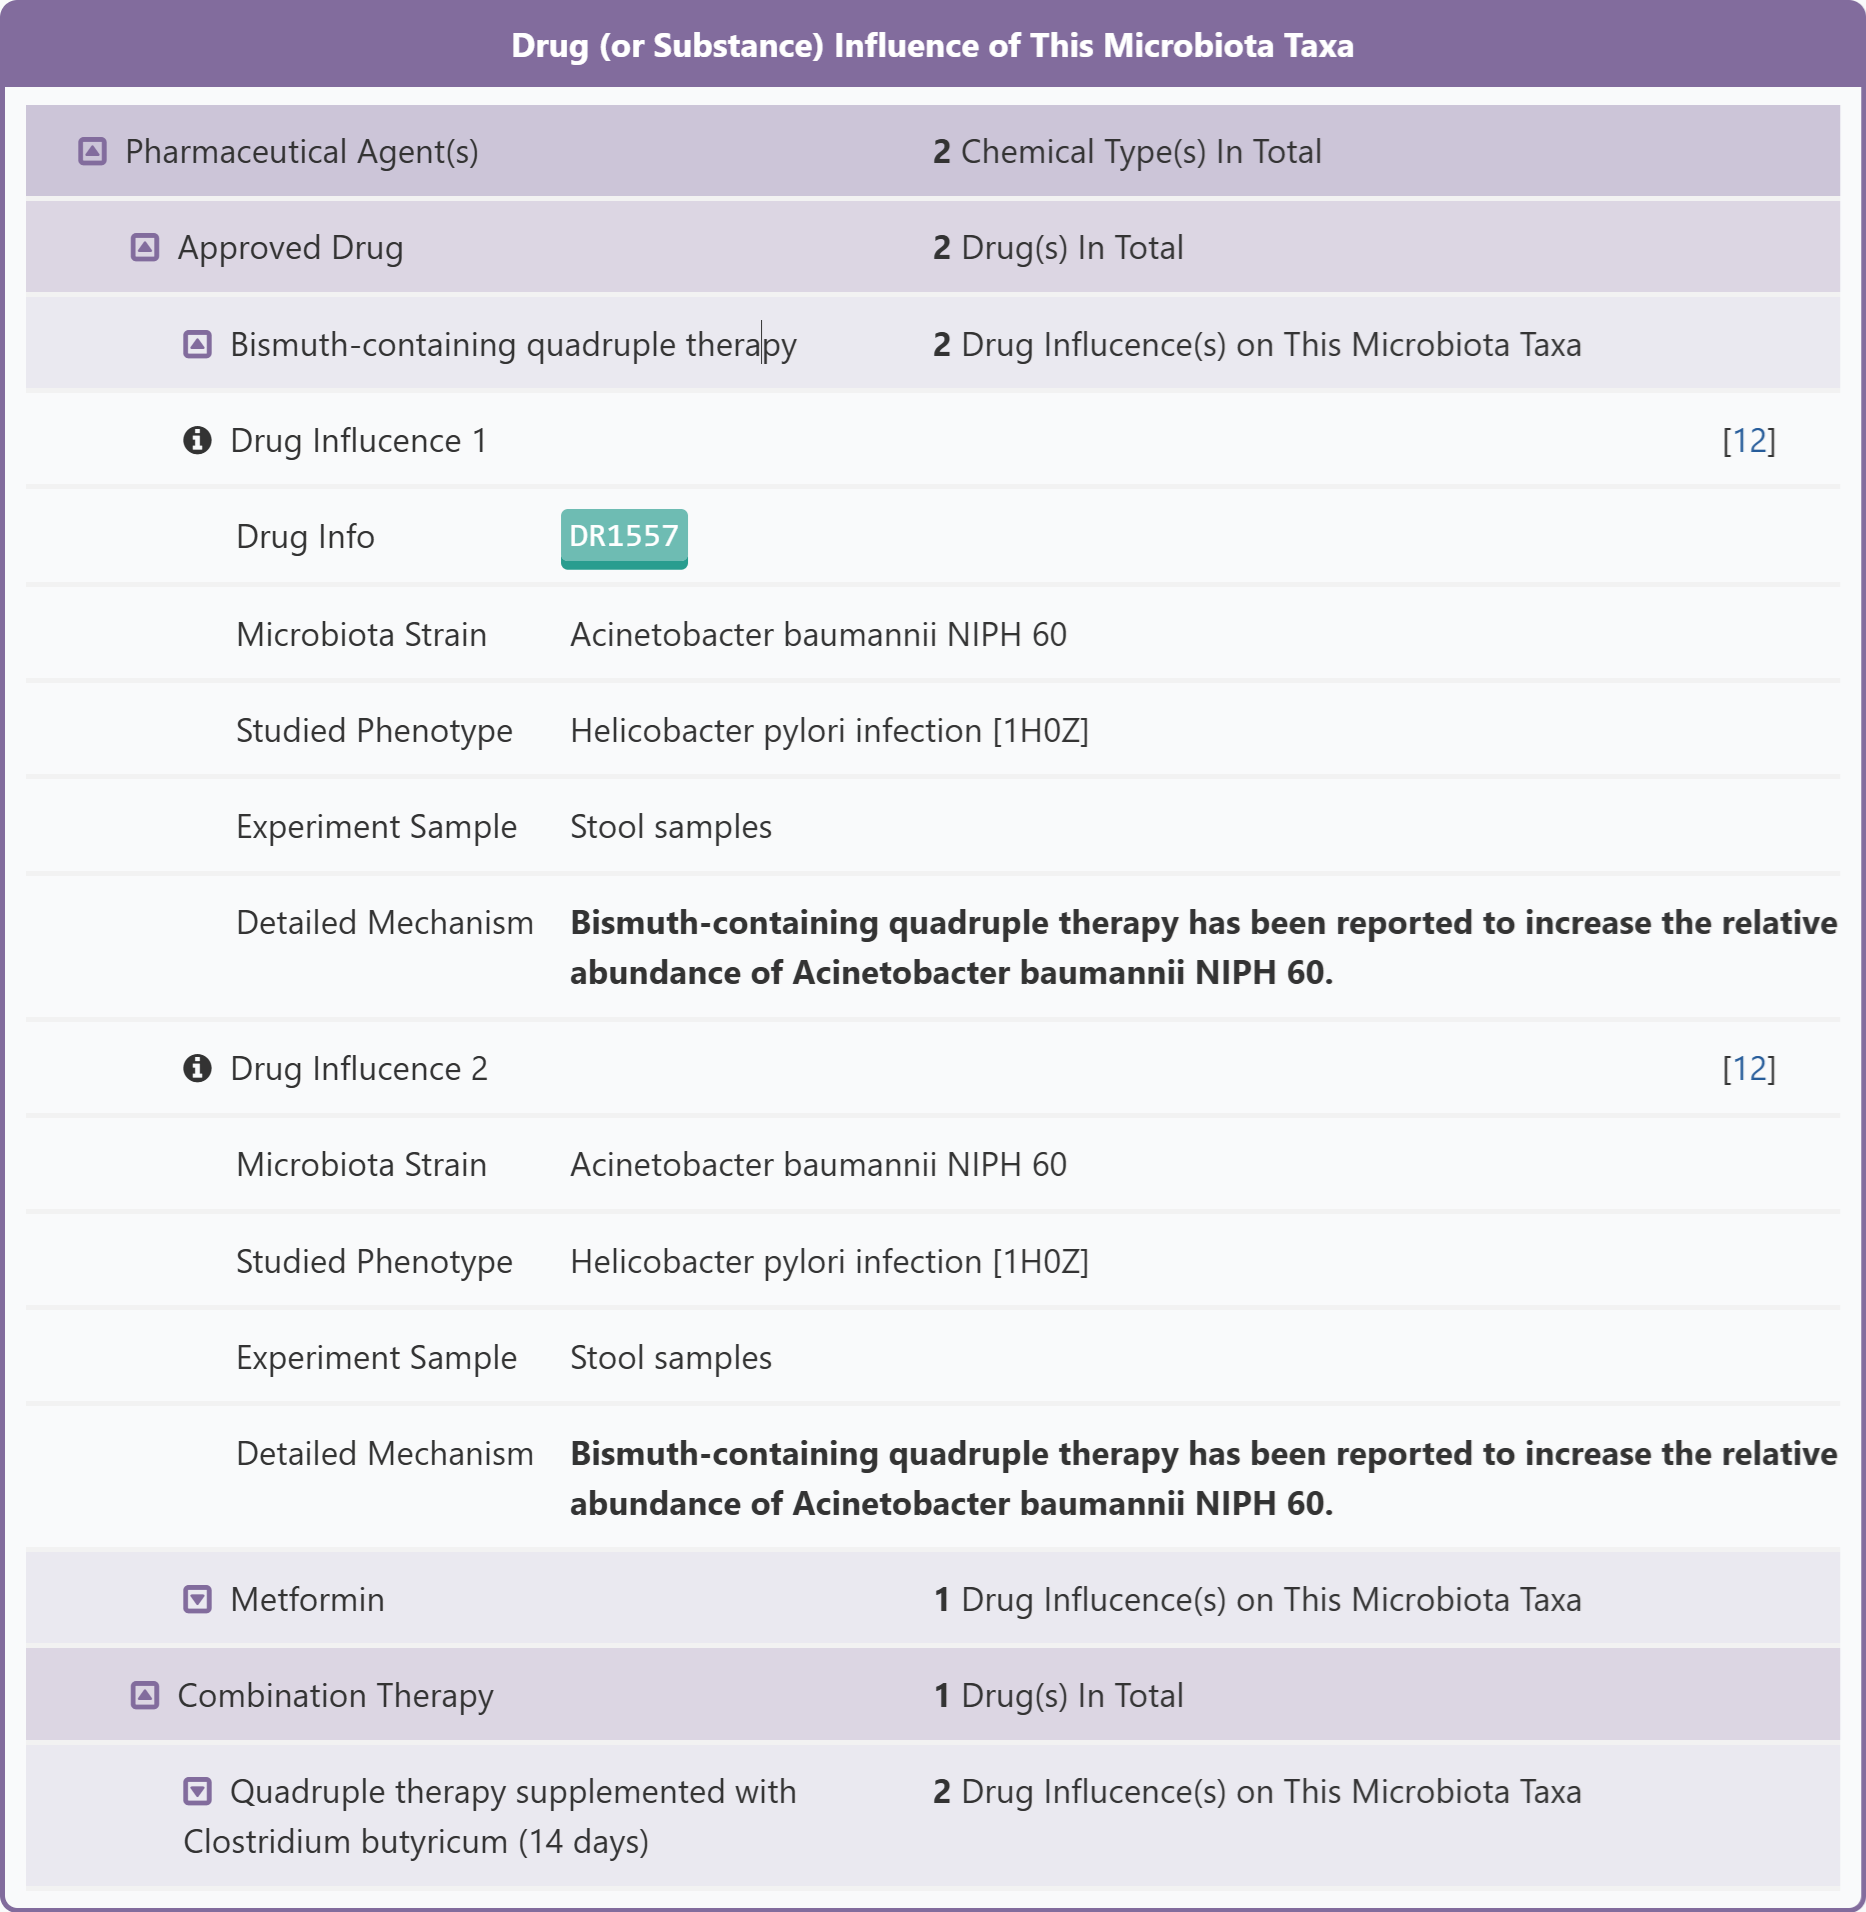Click the Metformin row label
This screenshot has width=1866, height=1912.
(307, 1599)
